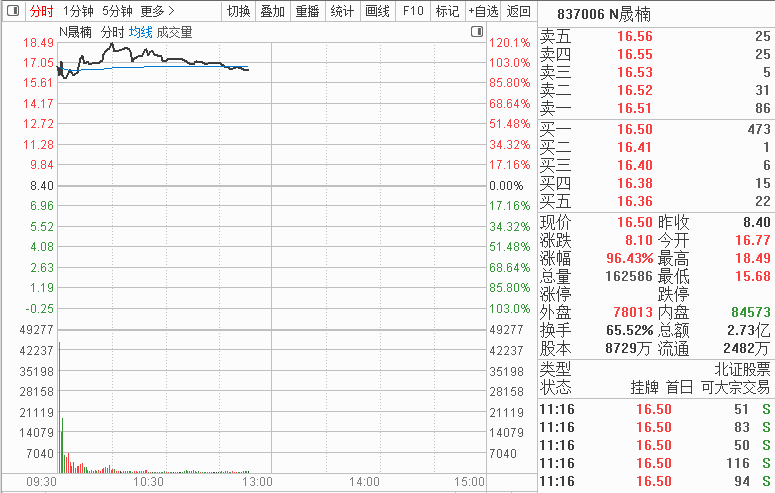Image resolution: width=775 pixels, height=493 pixels.
Task: Click the 买一 volume 473
Action: pos(759,129)
